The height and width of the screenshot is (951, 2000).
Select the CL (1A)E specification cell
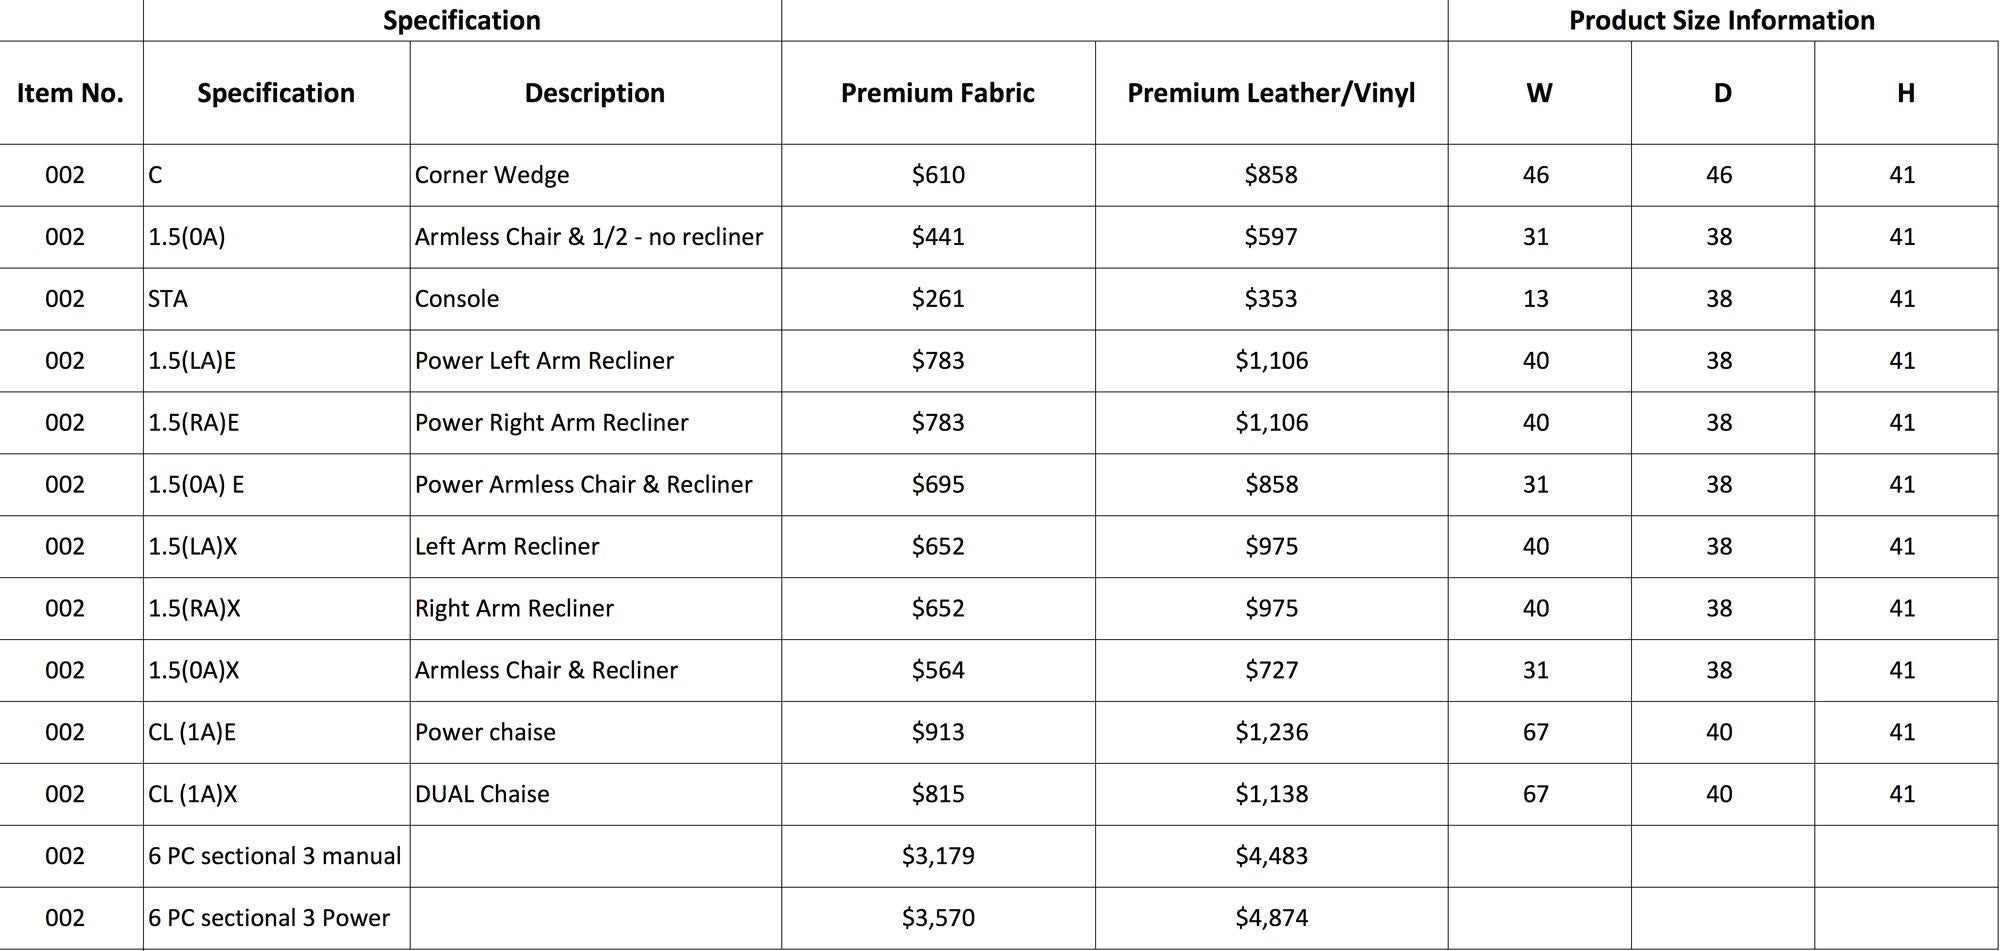[276, 732]
